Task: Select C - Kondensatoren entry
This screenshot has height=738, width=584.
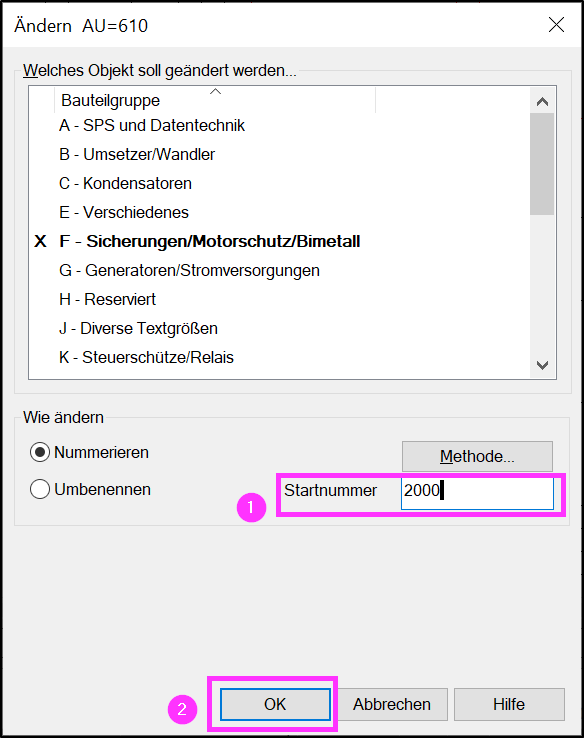Action: point(125,184)
